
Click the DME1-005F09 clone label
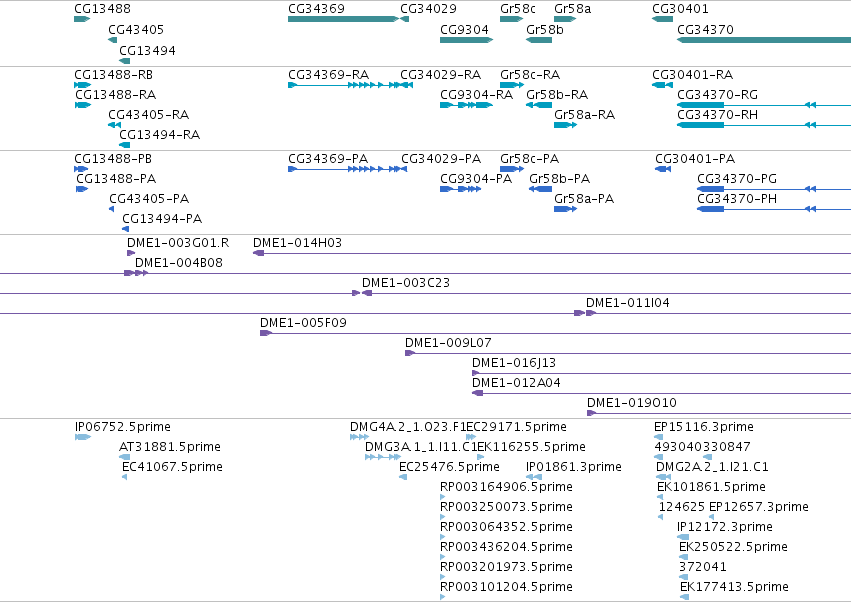coord(303,323)
